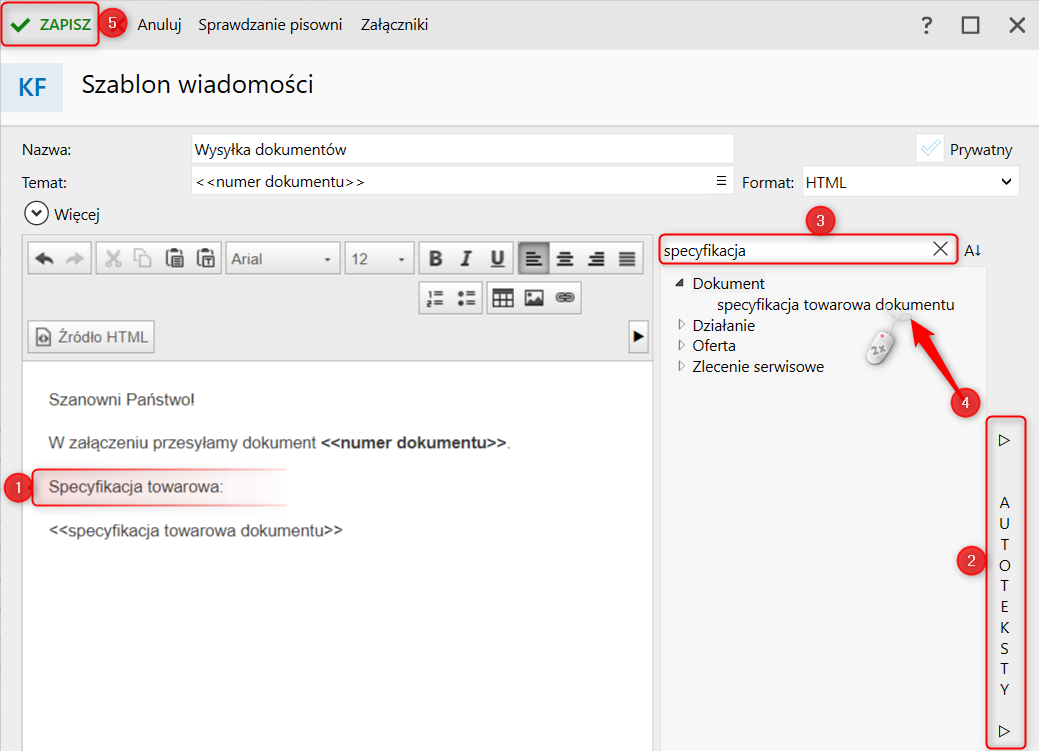Select specyfikacja towarowa dokumentu item
The image size is (1039, 751).
click(836, 304)
